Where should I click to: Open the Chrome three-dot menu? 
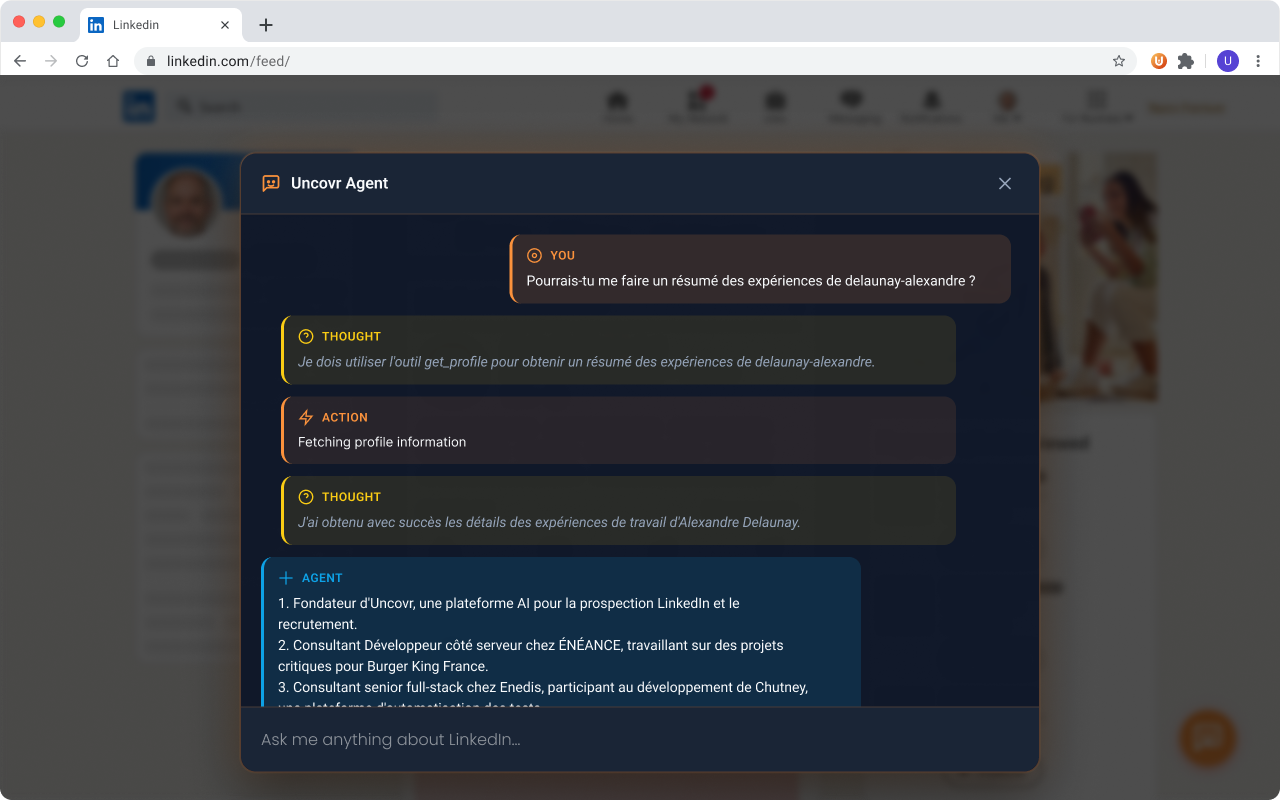click(1258, 61)
